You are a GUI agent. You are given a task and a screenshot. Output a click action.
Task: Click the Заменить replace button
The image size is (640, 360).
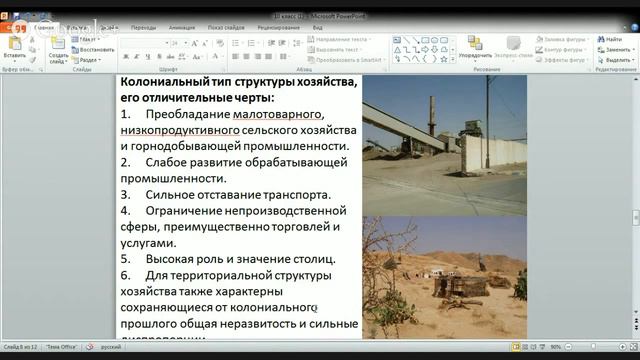point(616,50)
